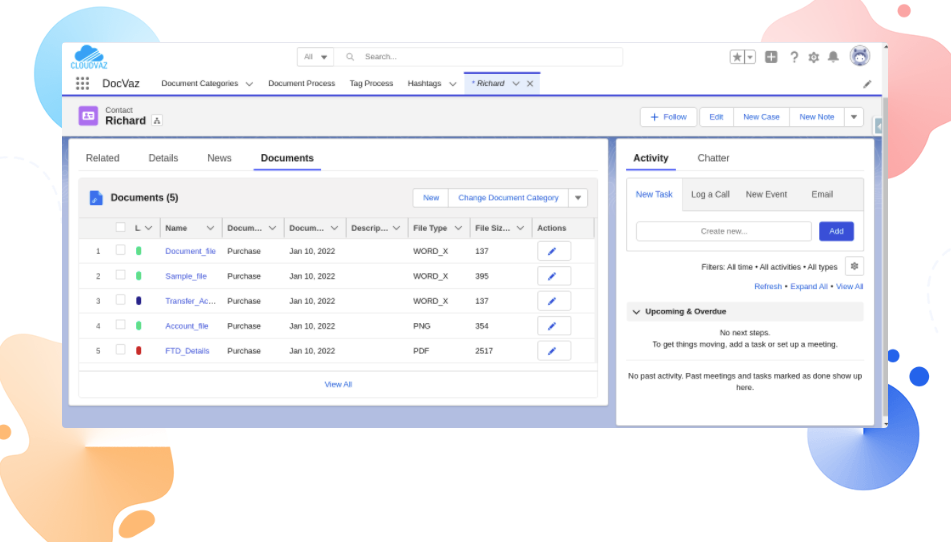The width and height of the screenshot is (951, 542).
Task: Select the Sample_file row checkbox
Action: point(121,275)
